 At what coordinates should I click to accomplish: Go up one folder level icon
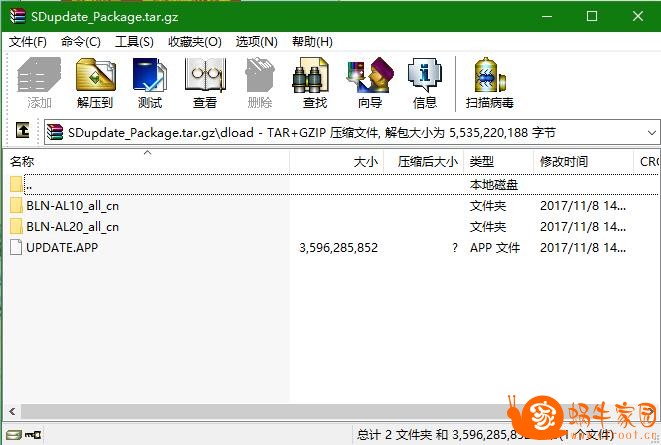pos(22,130)
